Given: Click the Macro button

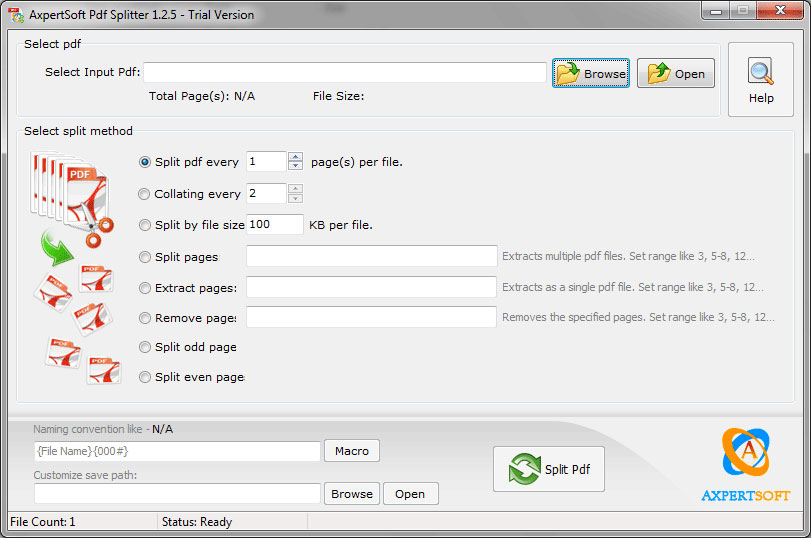Looking at the screenshot, I should 352,451.
